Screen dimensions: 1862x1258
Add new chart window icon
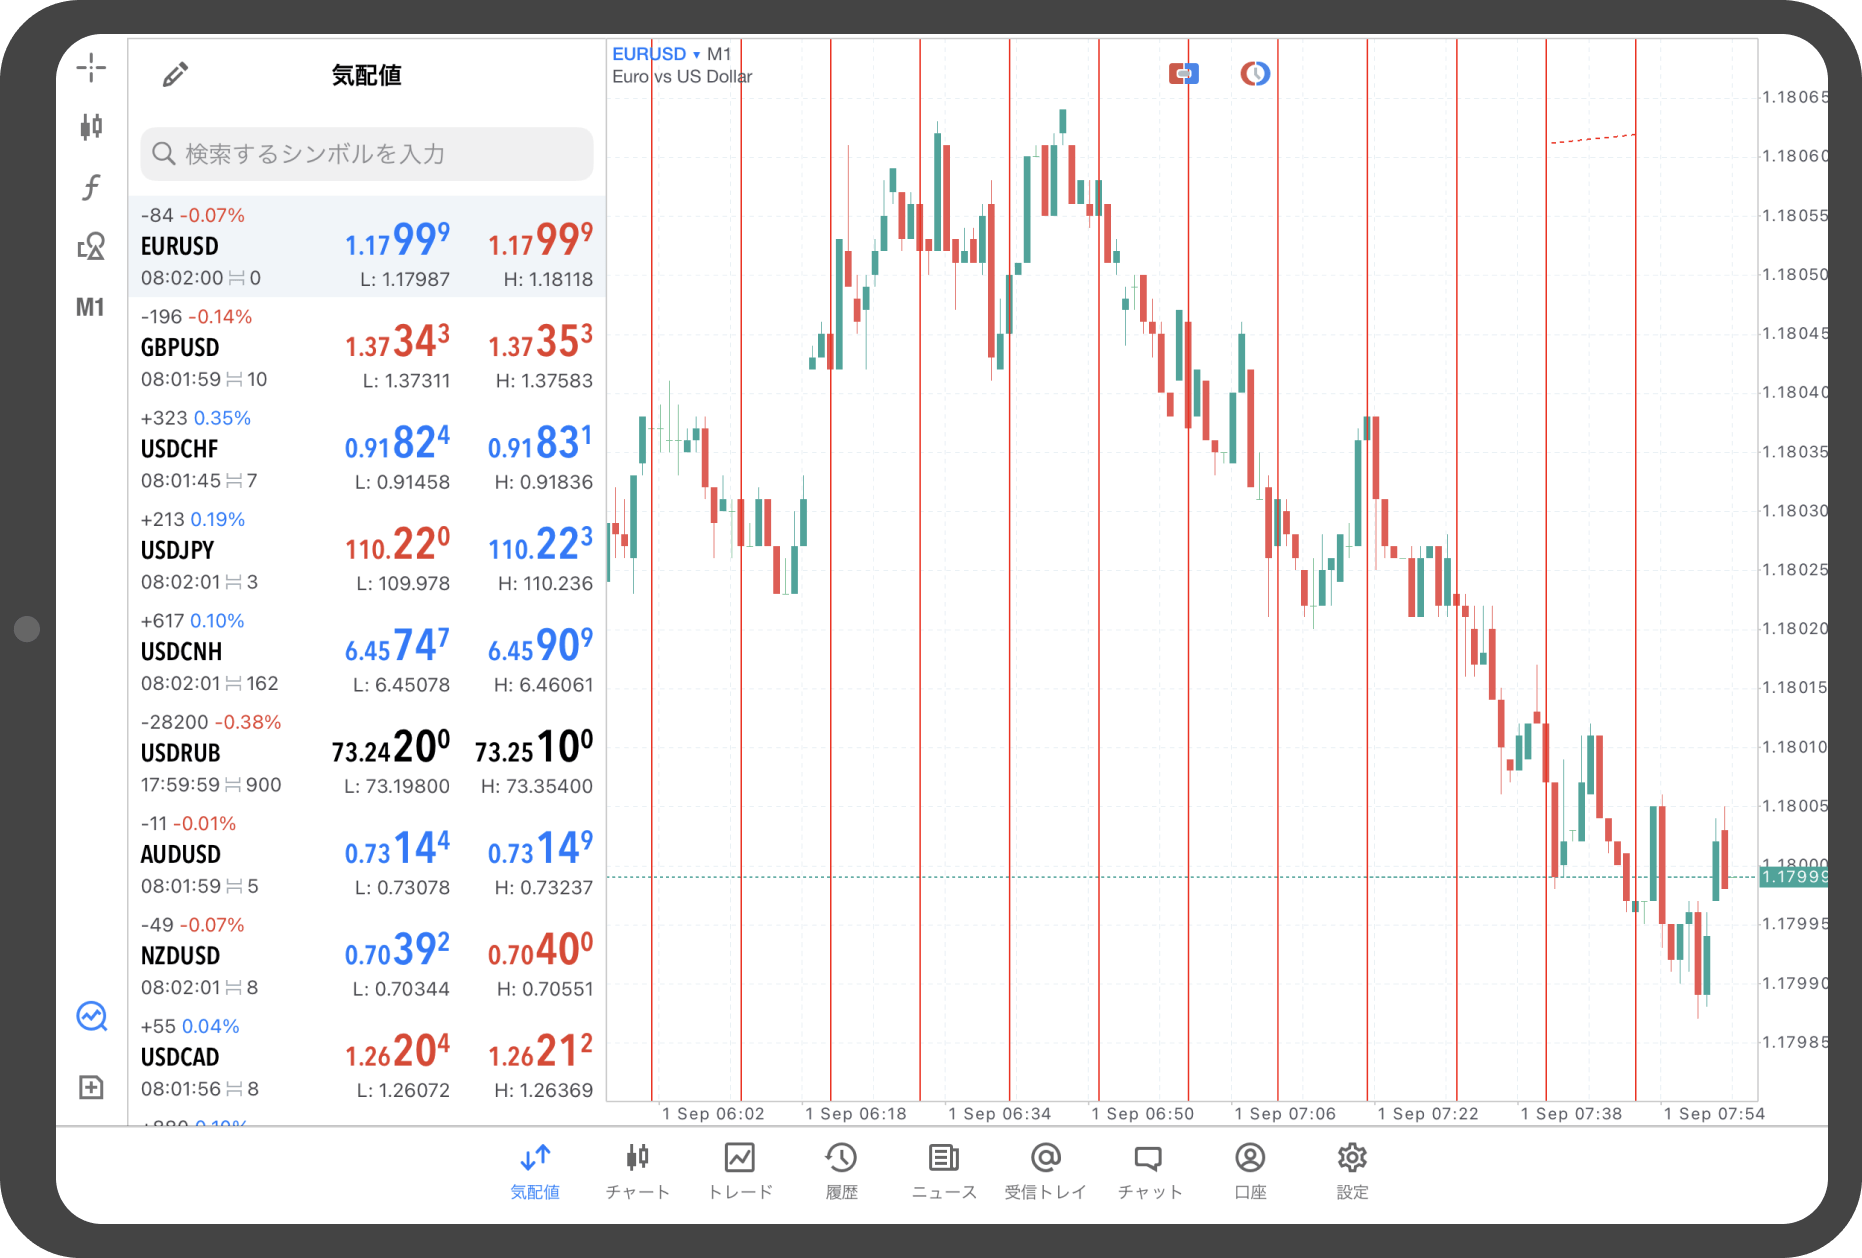pos(91,1087)
